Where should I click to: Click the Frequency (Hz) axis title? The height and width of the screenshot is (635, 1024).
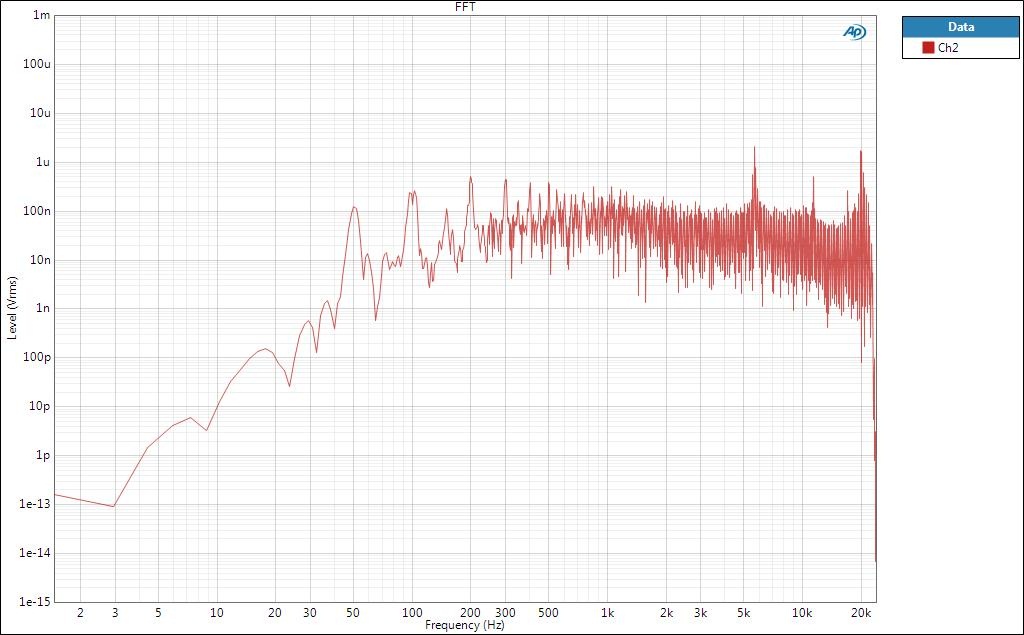coord(464,625)
